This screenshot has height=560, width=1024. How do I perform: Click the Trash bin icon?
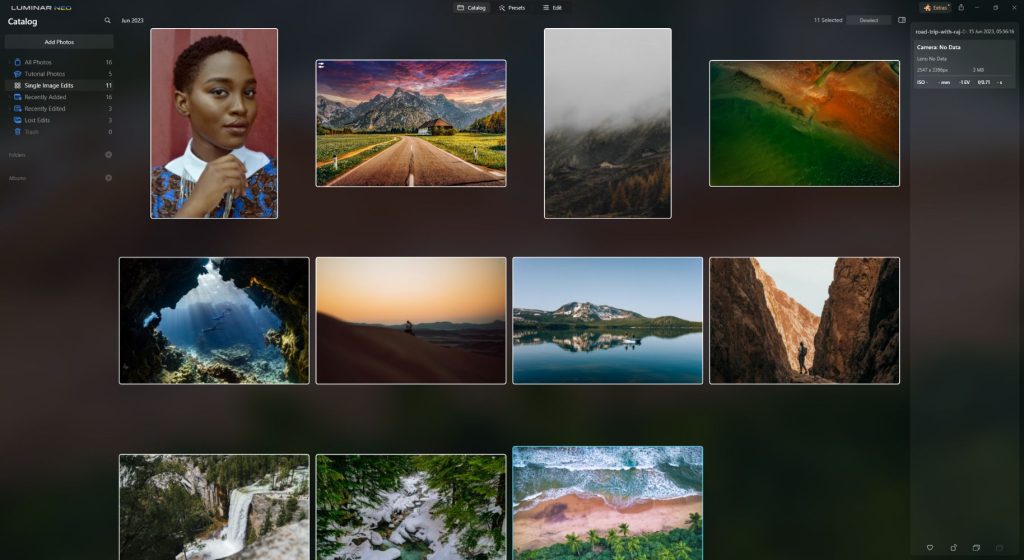pos(18,132)
